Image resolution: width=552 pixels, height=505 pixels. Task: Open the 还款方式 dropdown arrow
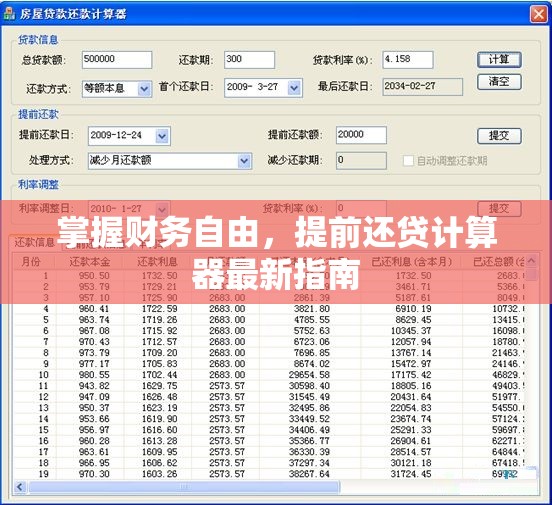click(x=144, y=89)
